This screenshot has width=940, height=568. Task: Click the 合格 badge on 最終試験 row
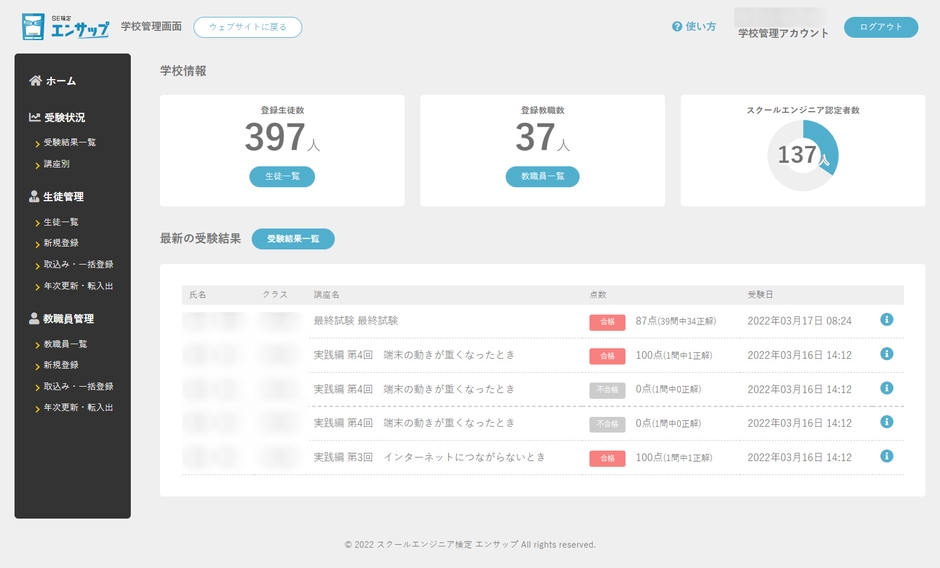tap(607, 322)
